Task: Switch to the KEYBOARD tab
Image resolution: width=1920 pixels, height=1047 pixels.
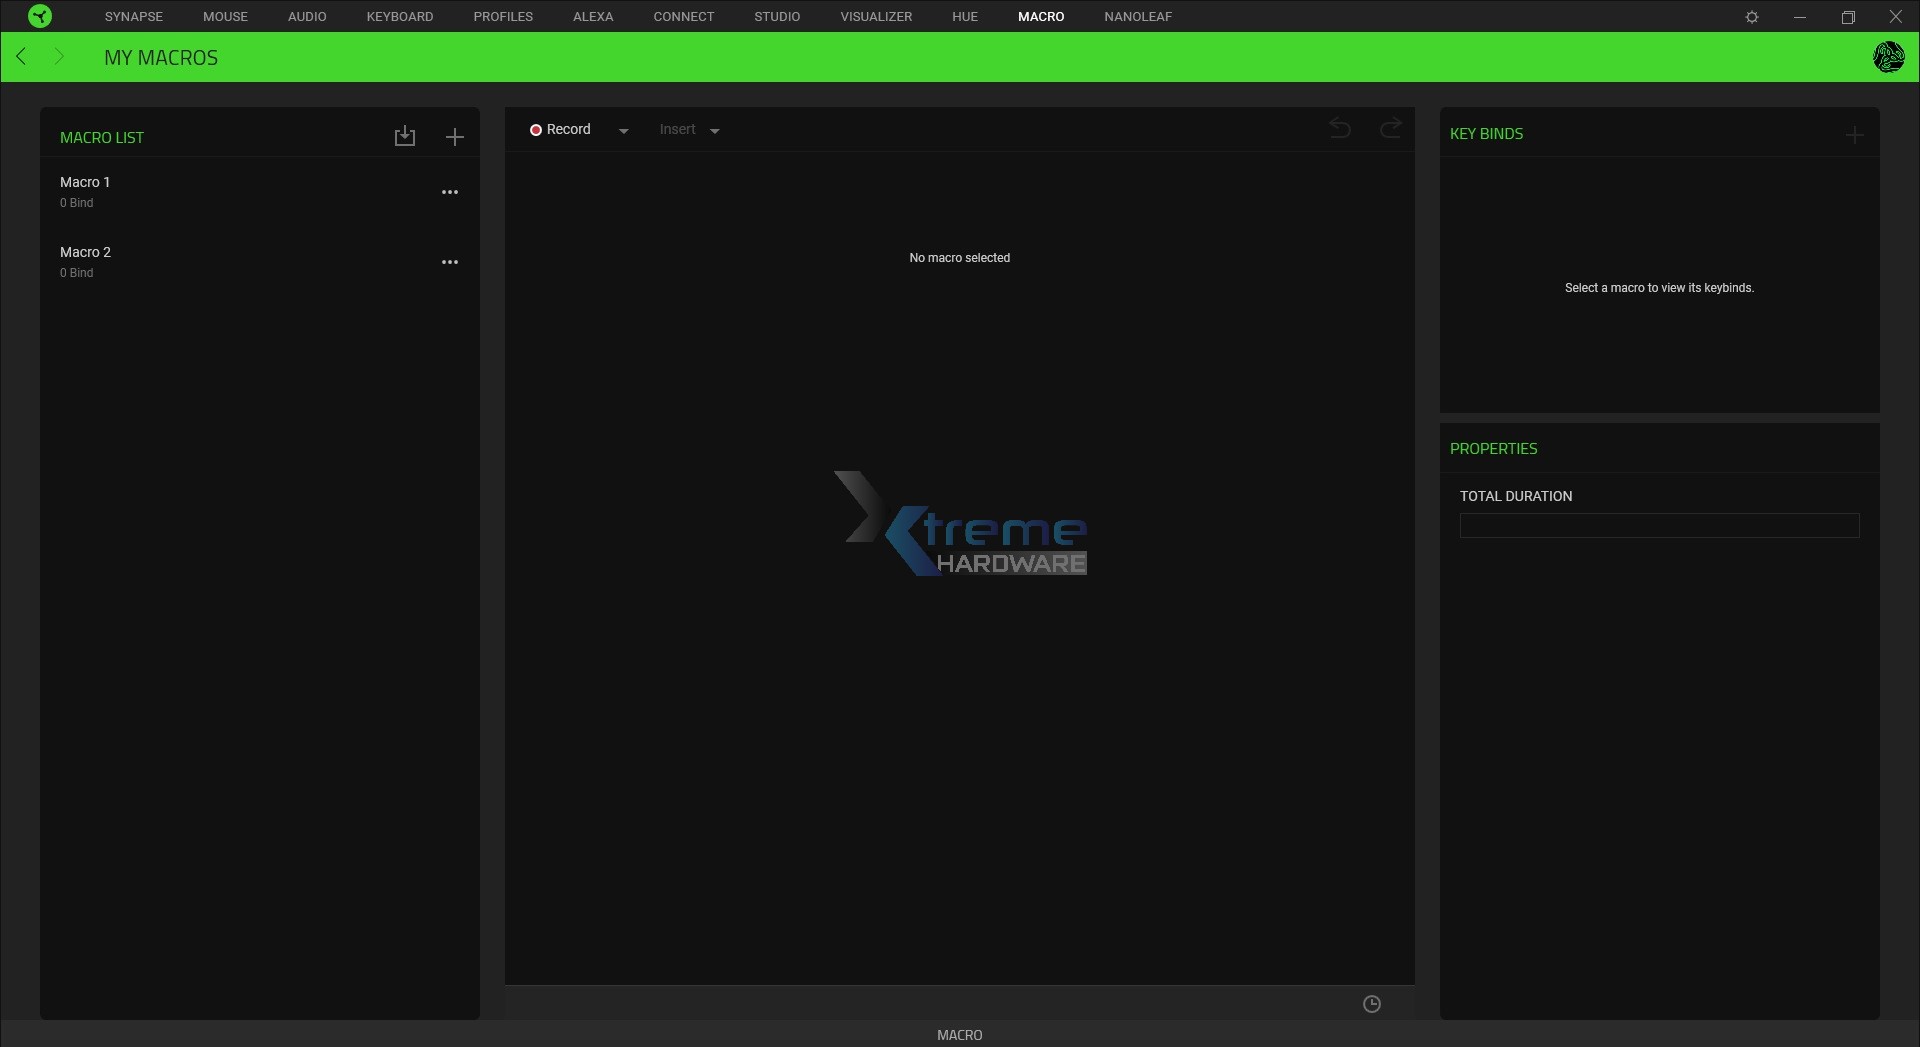Action: pyautogui.click(x=400, y=17)
